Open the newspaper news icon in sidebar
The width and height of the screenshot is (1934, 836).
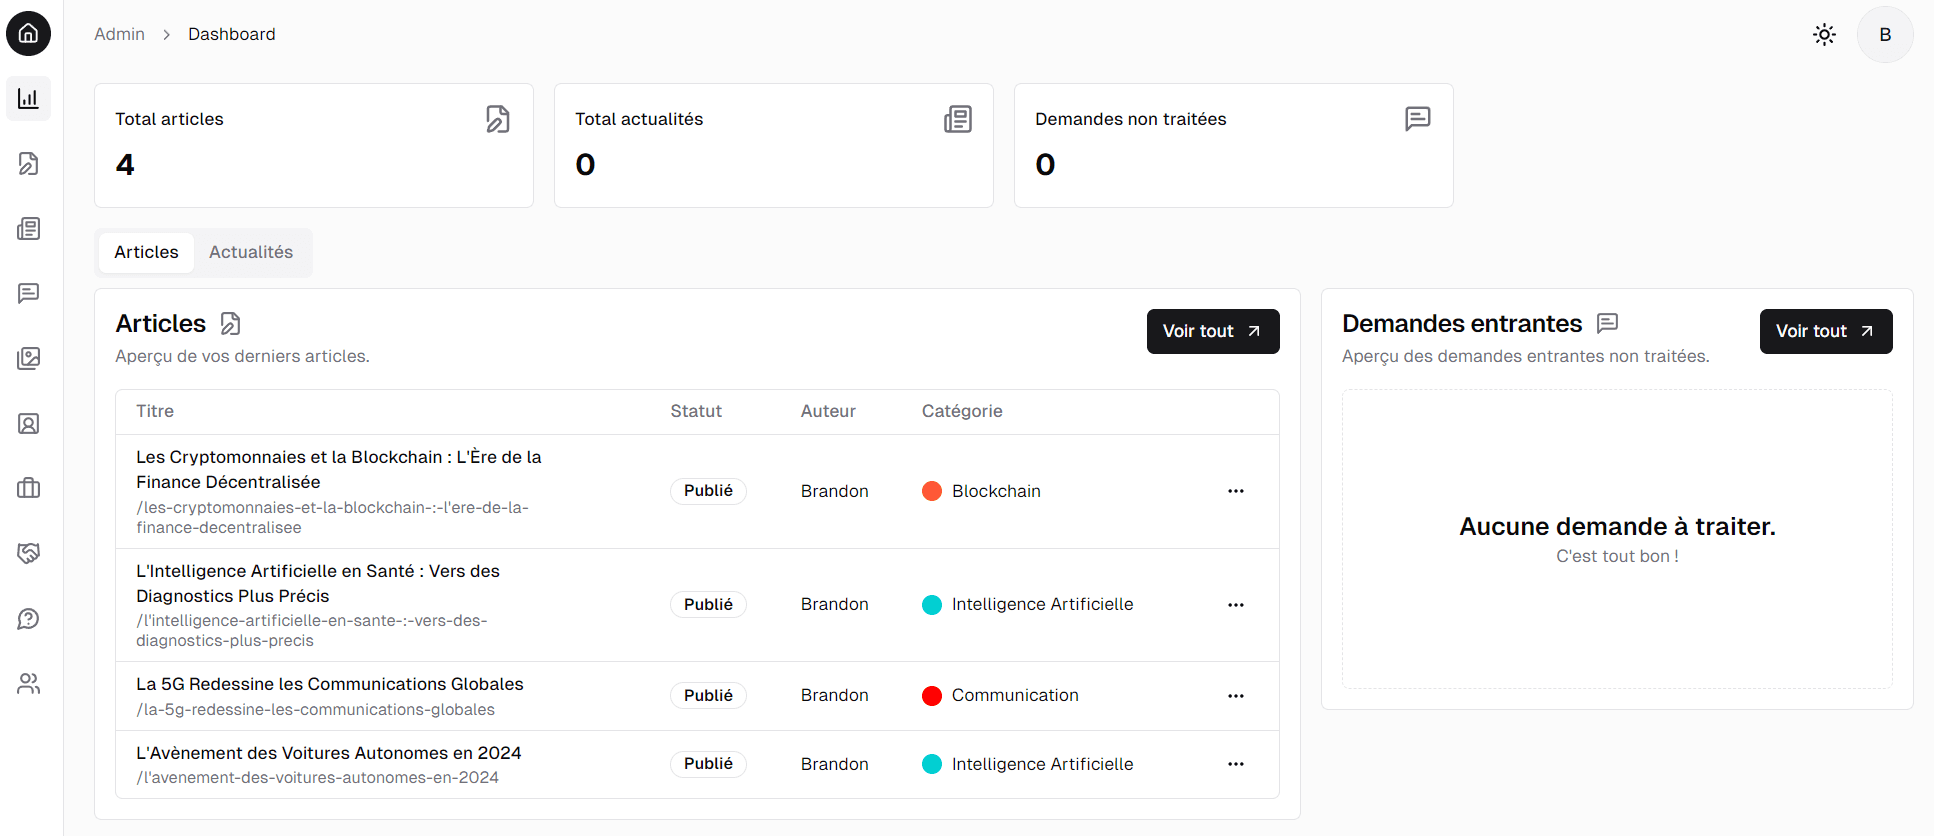28,229
